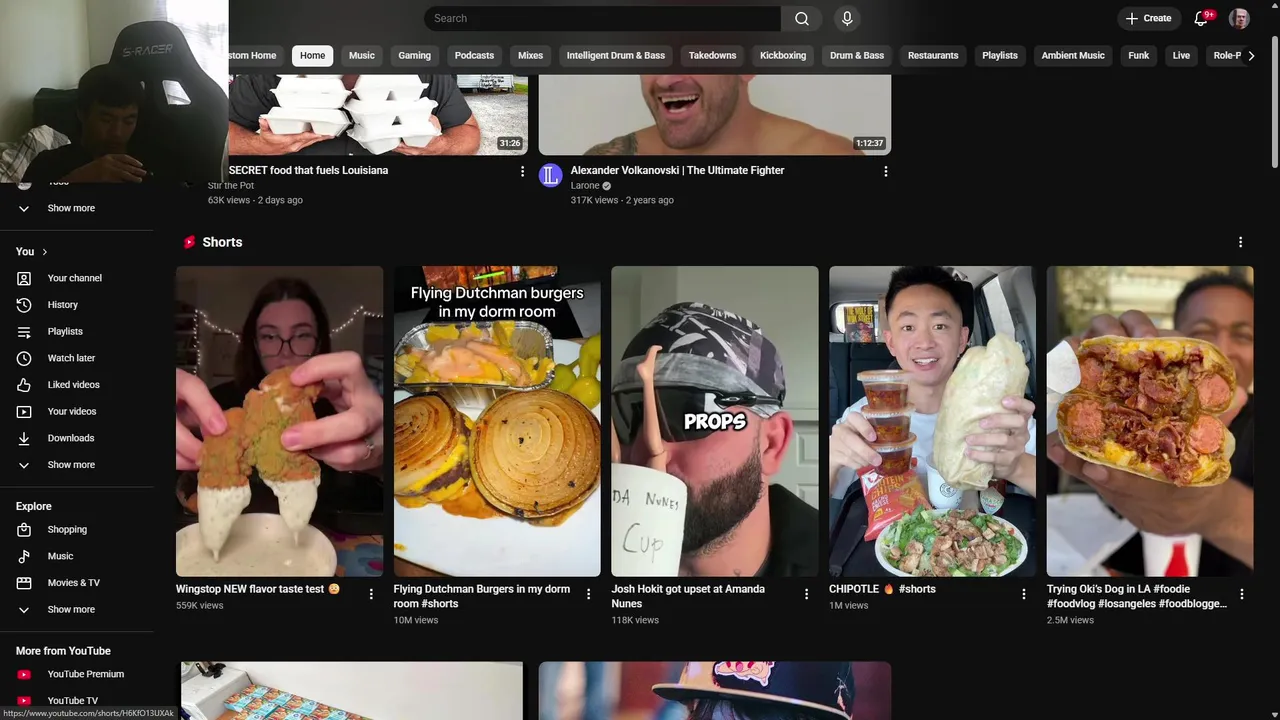1280x720 pixels.
Task: Open Wingstop NEW flavor taste test title
Action: 258,589
